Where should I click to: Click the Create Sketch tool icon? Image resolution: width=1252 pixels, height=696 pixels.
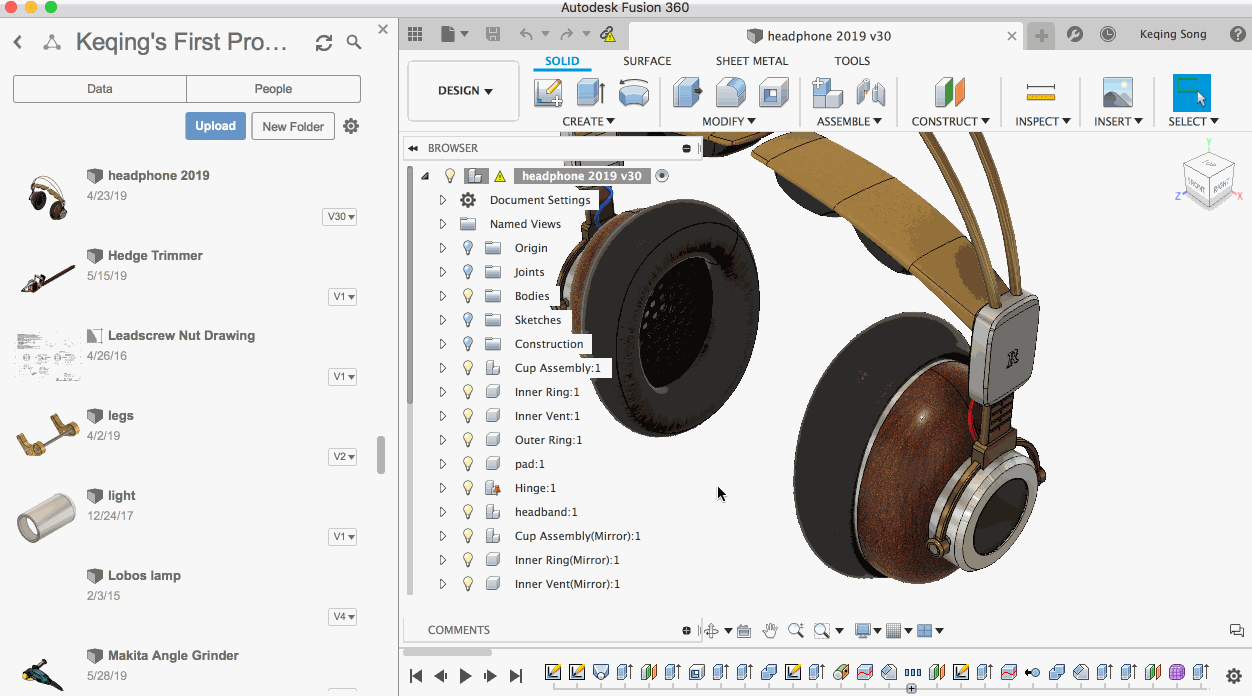pos(548,93)
